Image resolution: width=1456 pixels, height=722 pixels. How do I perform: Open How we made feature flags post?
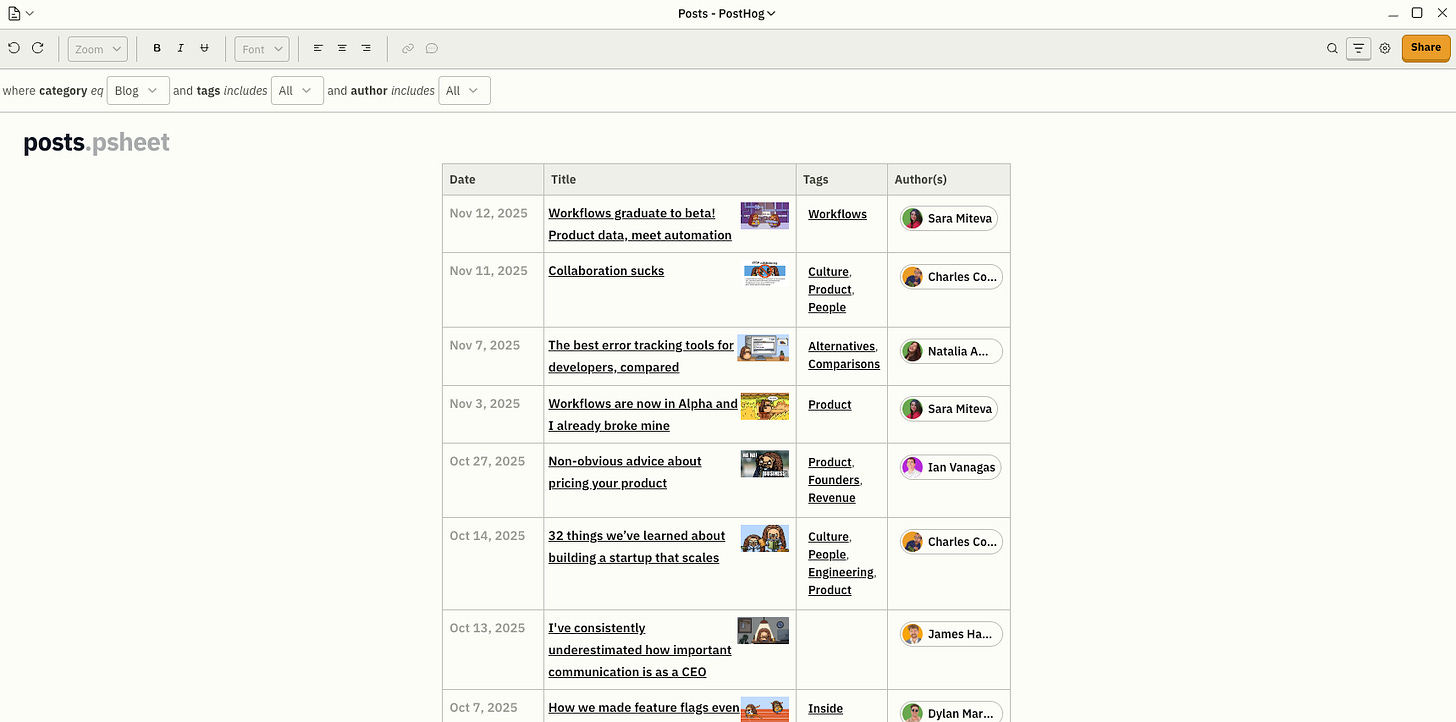click(x=644, y=708)
